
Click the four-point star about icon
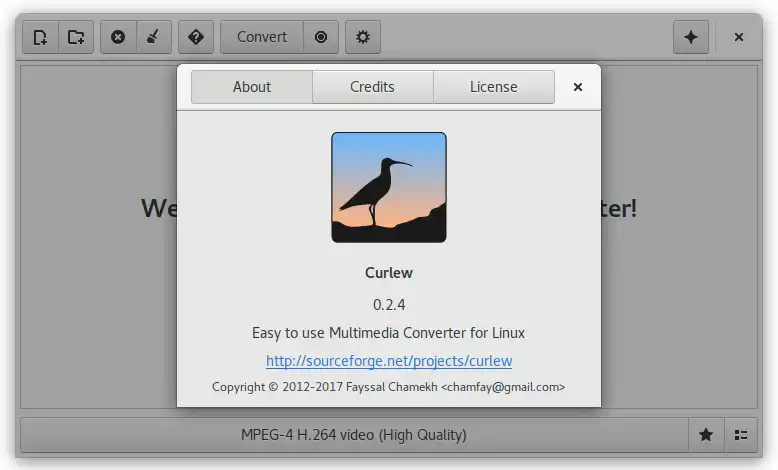[691, 37]
